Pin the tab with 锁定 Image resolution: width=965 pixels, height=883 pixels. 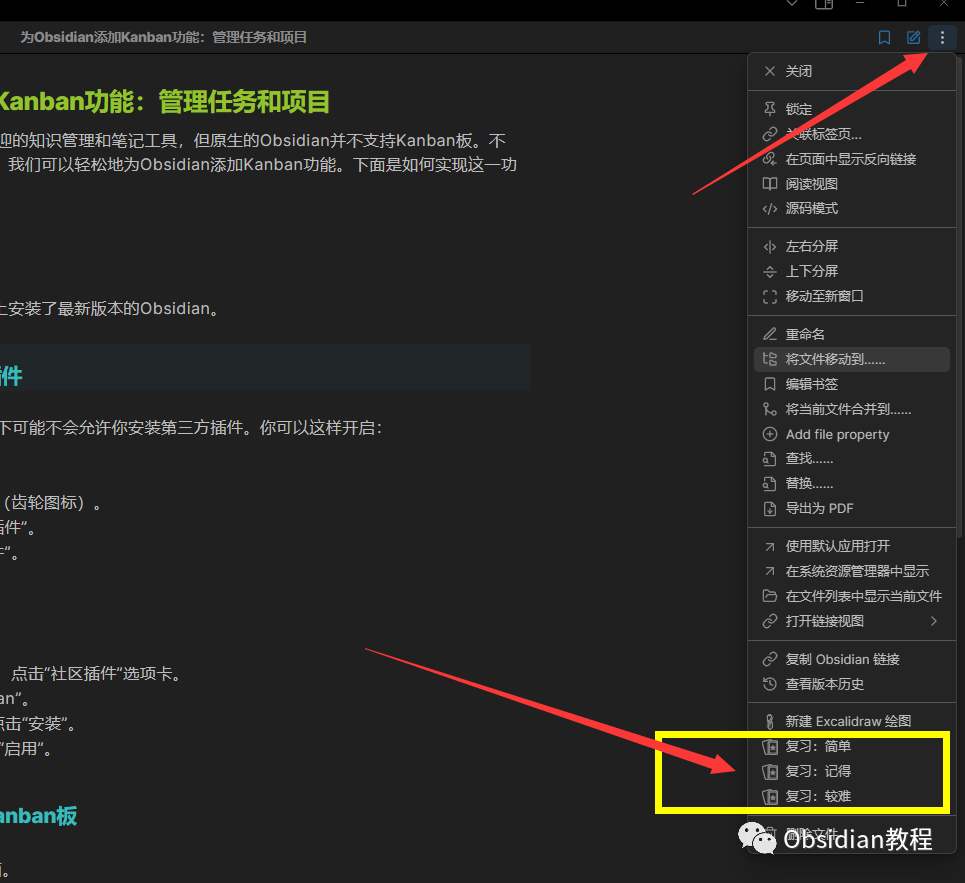852,109
